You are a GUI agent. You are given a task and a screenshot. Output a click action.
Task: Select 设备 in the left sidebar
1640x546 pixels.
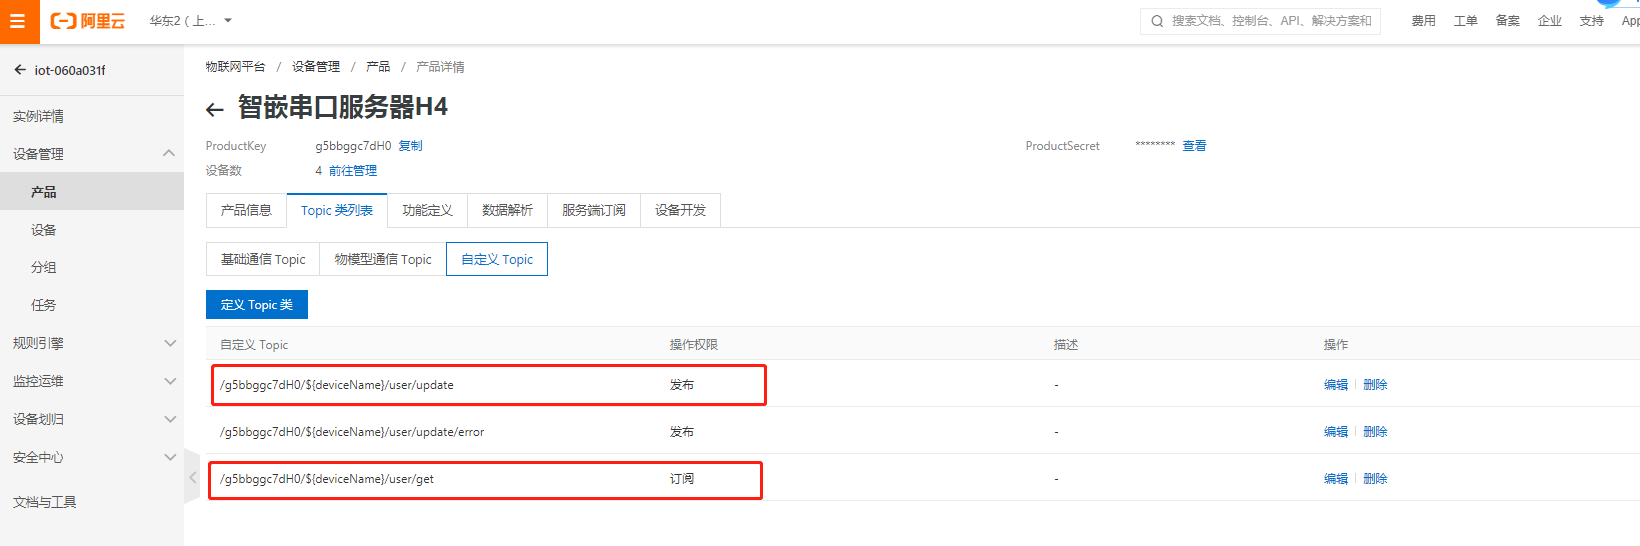coord(44,230)
